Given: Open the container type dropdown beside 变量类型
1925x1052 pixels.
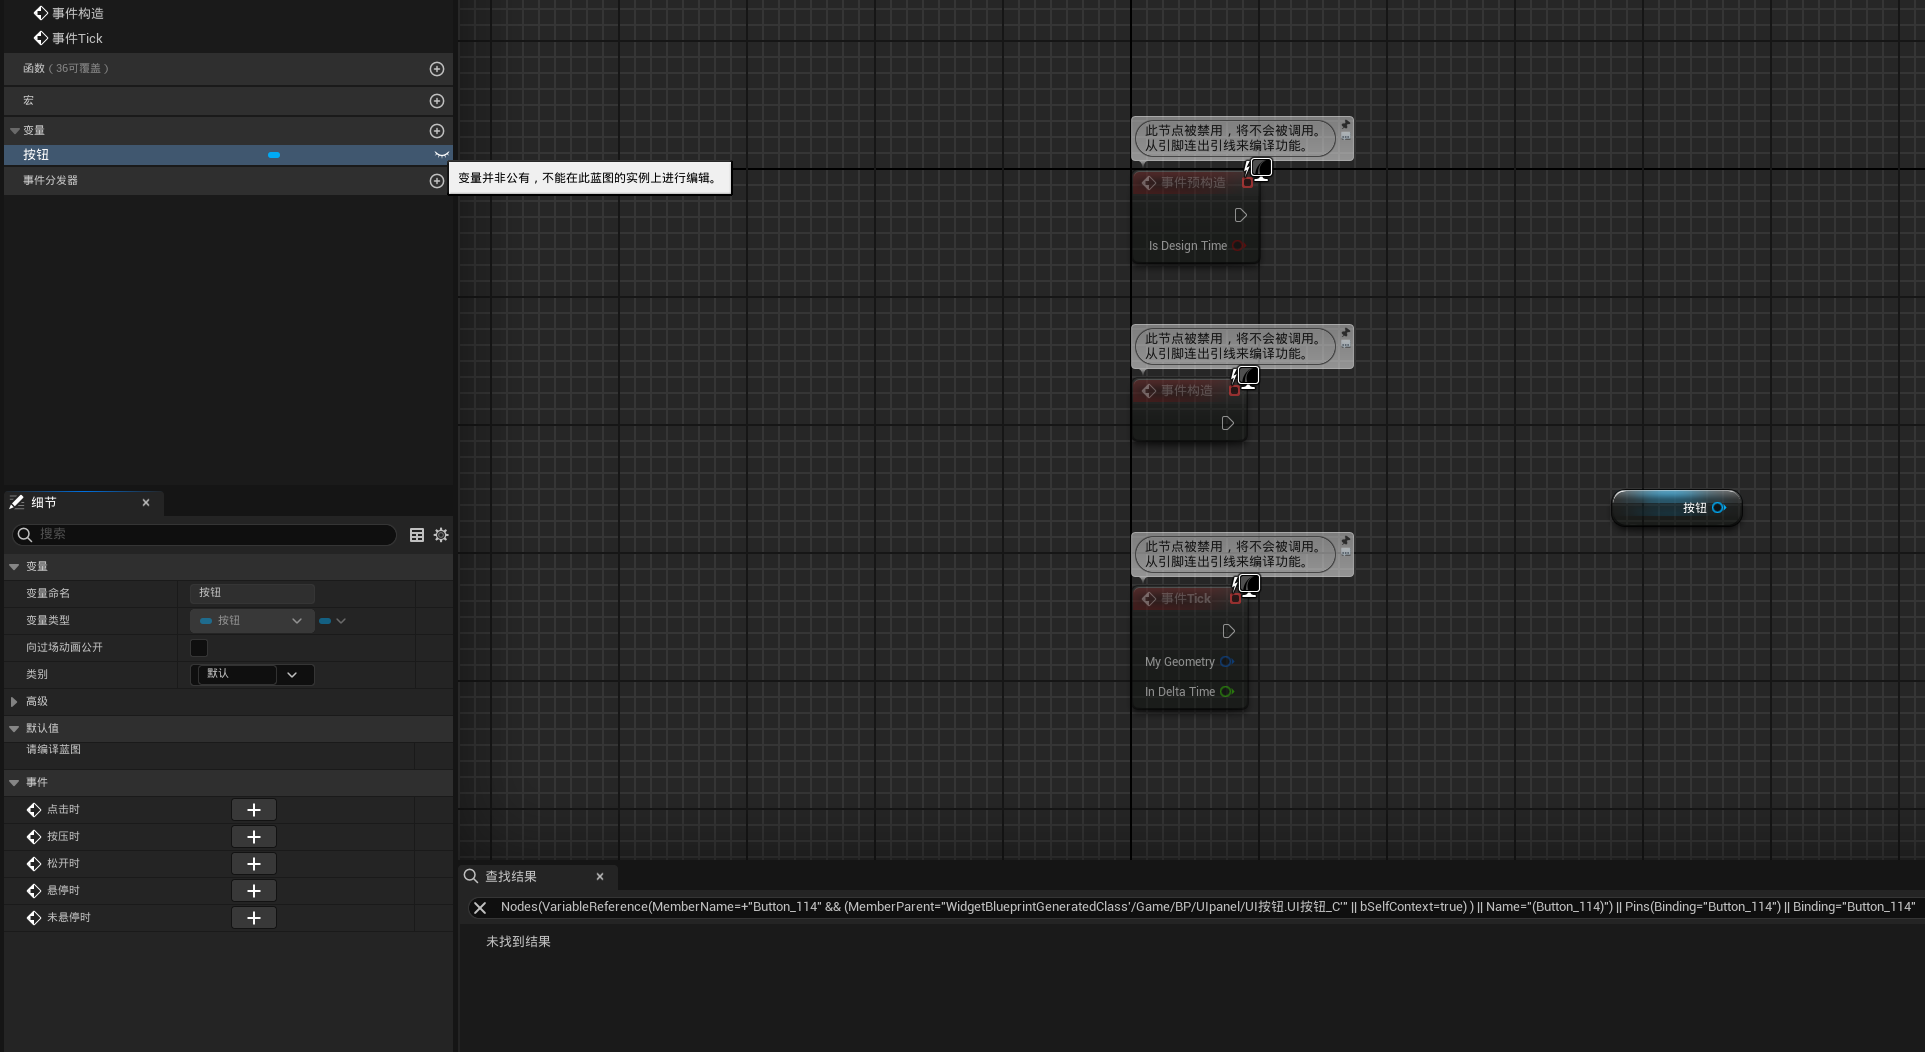Looking at the screenshot, I should click(333, 621).
